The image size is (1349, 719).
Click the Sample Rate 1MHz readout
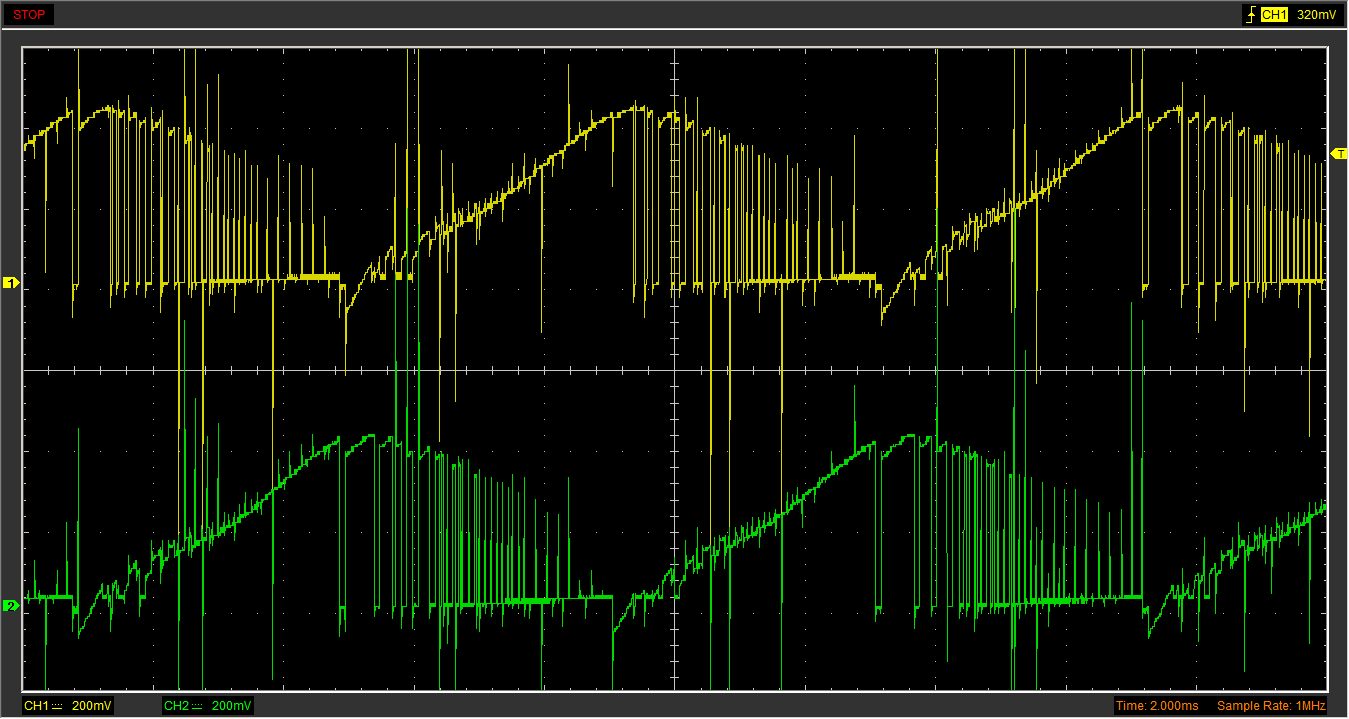[1271, 707]
